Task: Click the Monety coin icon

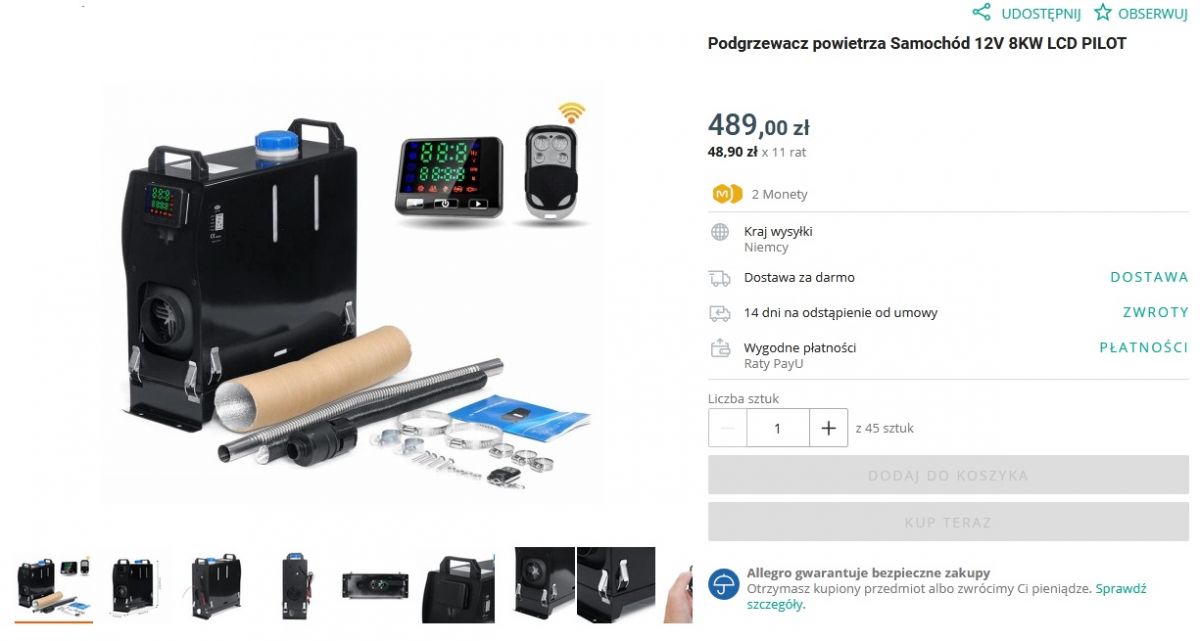Action: click(727, 194)
